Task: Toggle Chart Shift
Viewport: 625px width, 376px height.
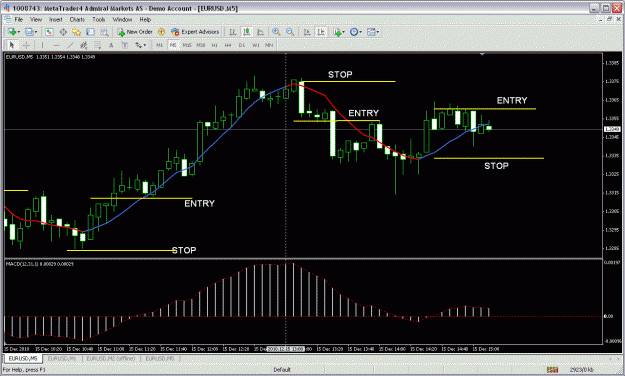Action: [321, 32]
